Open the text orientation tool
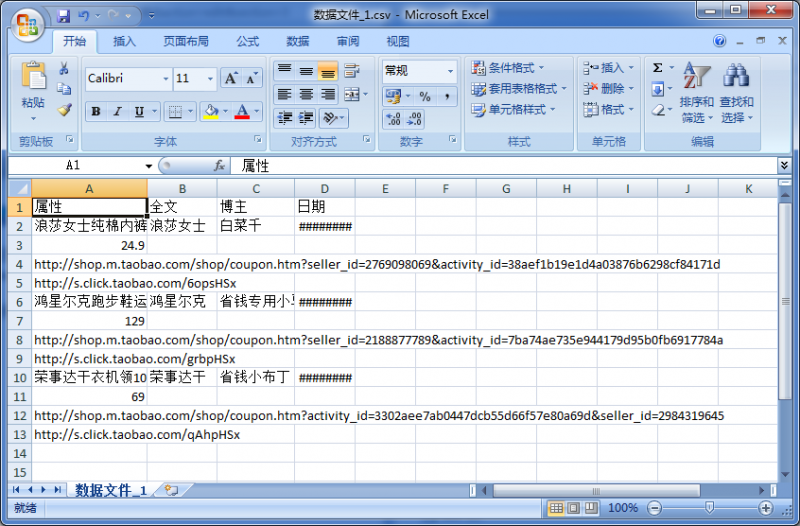The width and height of the screenshot is (800, 526). [x=330, y=118]
